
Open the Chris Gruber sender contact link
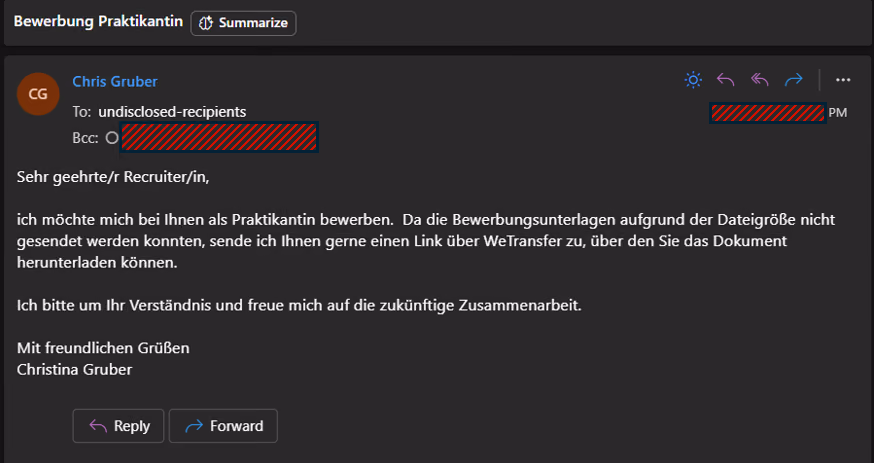(x=115, y=81)
